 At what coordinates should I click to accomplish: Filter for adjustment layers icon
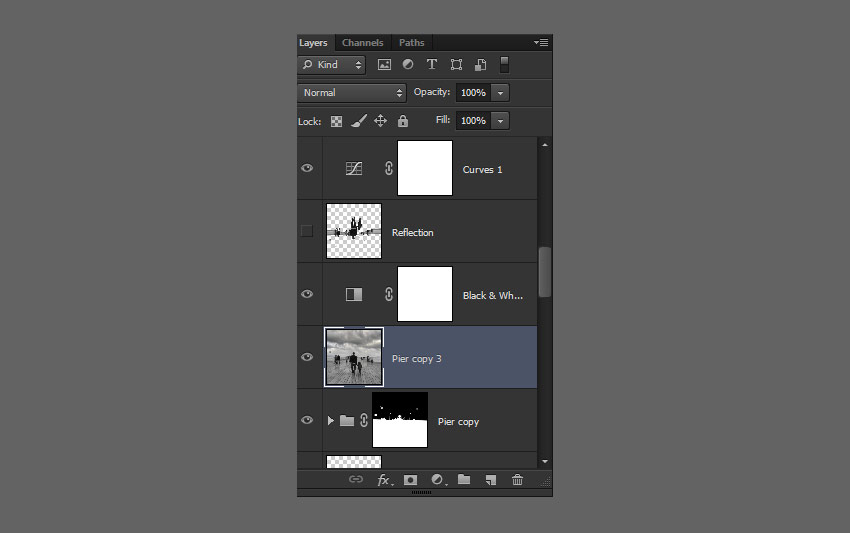click(x=408, y=65)
